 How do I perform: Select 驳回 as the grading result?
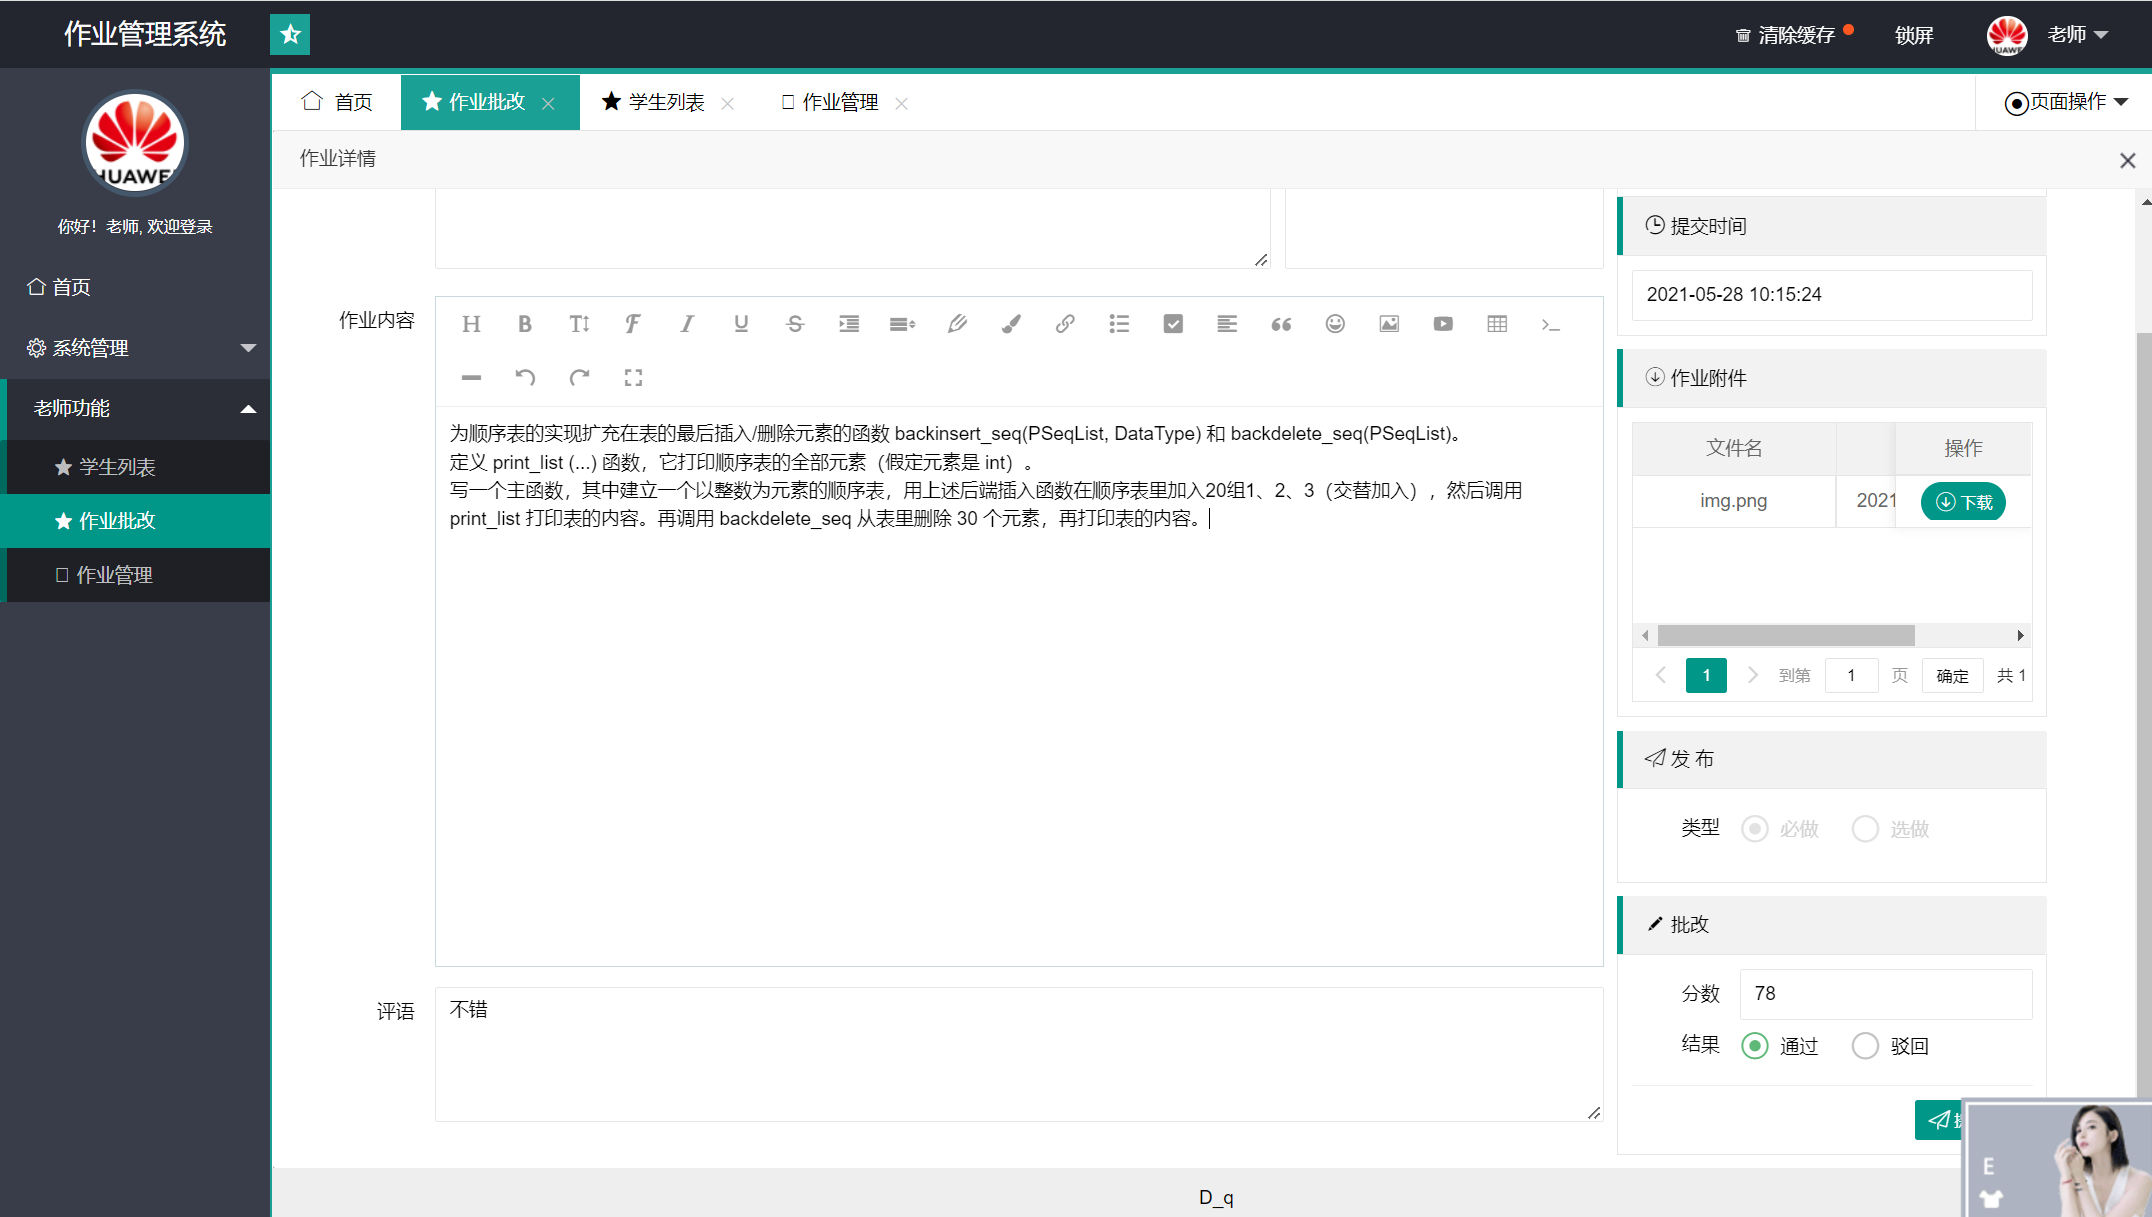click(1865, 1046)
